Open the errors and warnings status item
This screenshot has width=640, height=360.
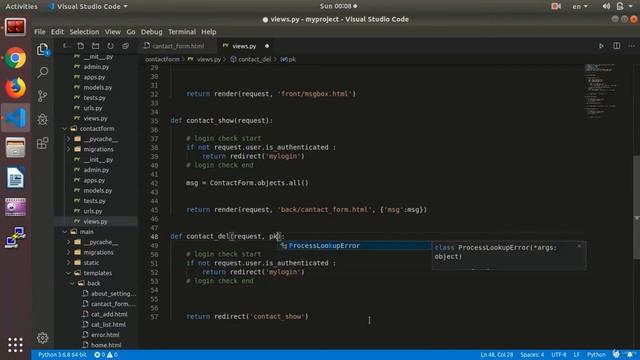tap(106, 355)
